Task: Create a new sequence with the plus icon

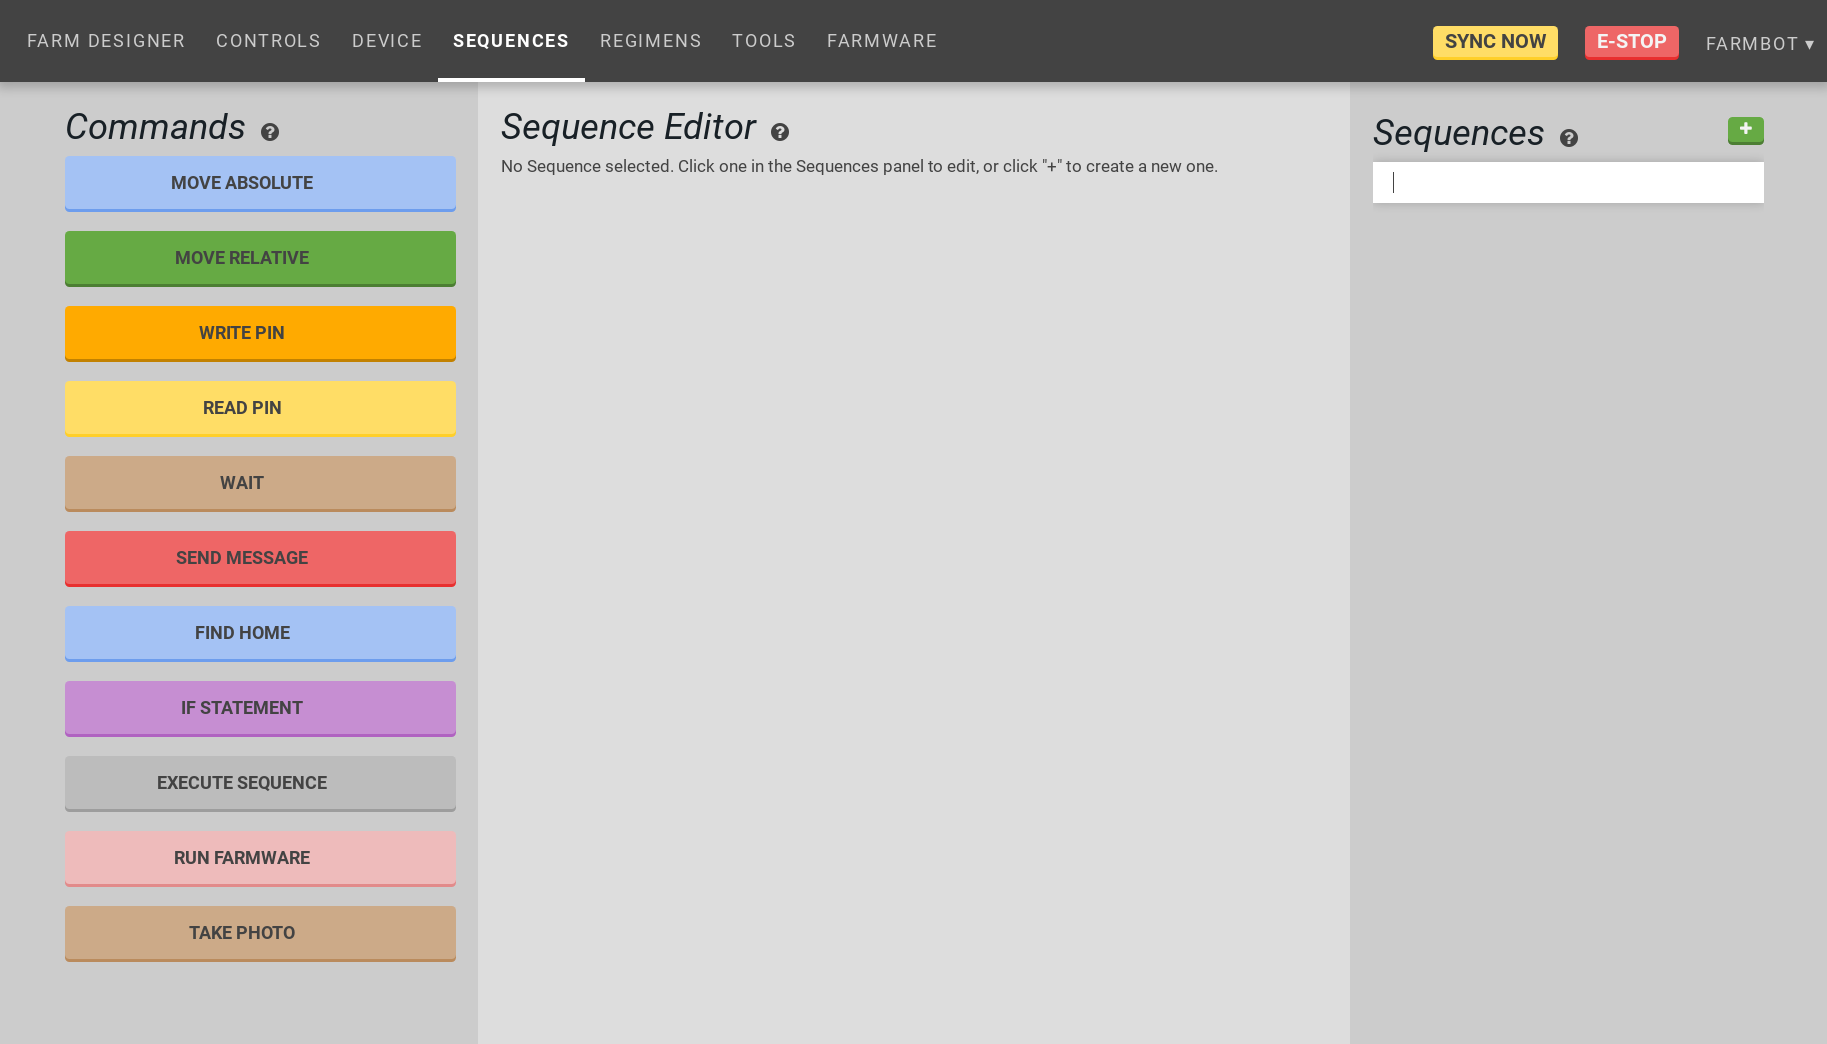Action: click(1745, 130)
